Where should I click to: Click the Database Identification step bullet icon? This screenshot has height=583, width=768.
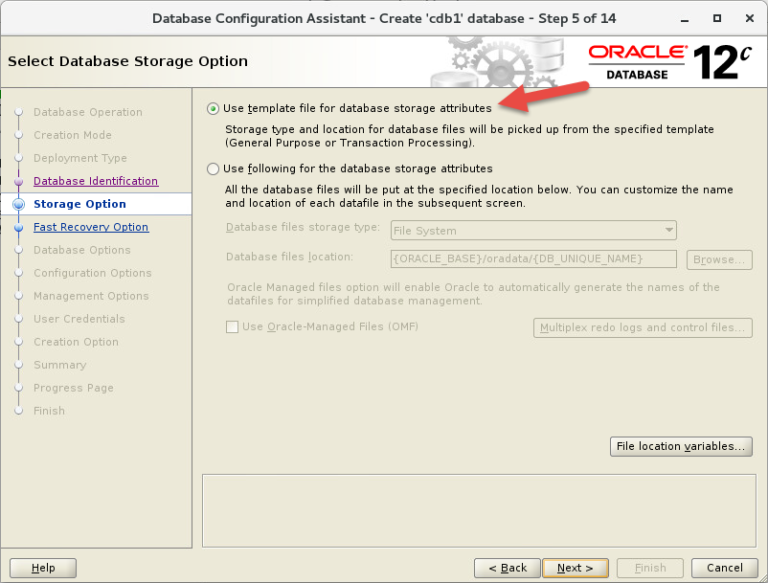point(19,182)
